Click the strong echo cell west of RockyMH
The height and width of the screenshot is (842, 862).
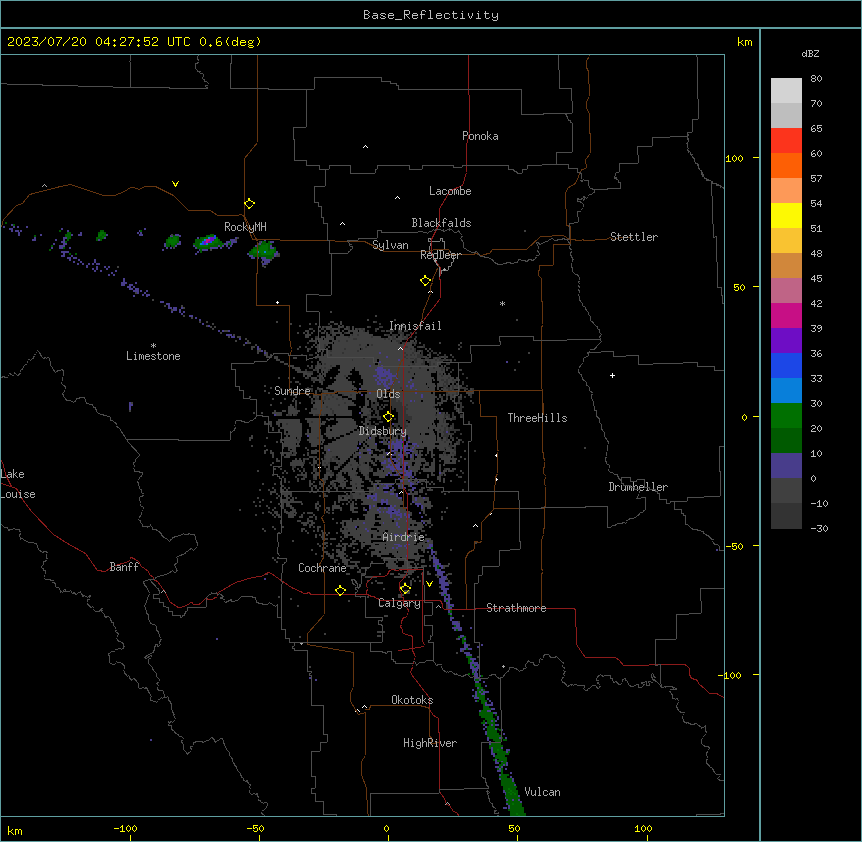pos(208,242)
